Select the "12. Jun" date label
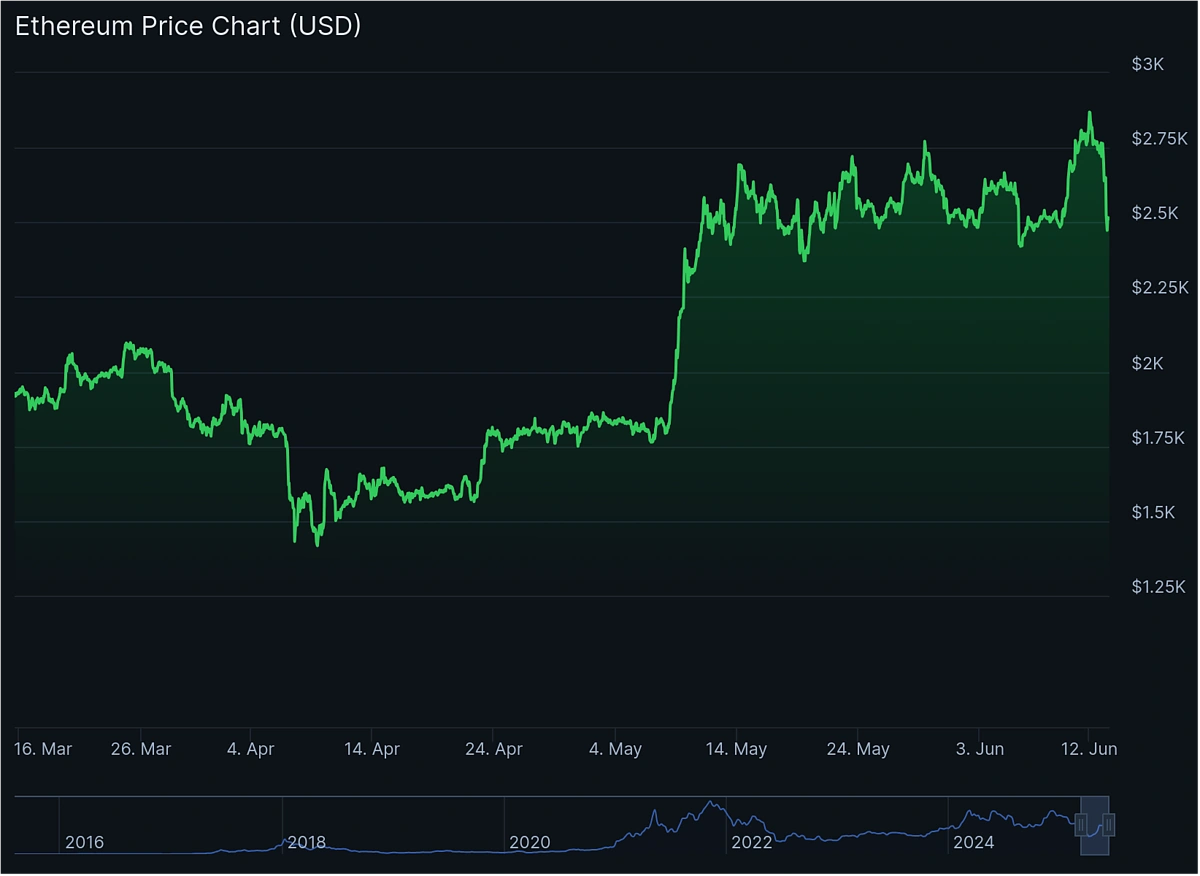This screenshot has width=1200, height=876. coord(1089,749)
